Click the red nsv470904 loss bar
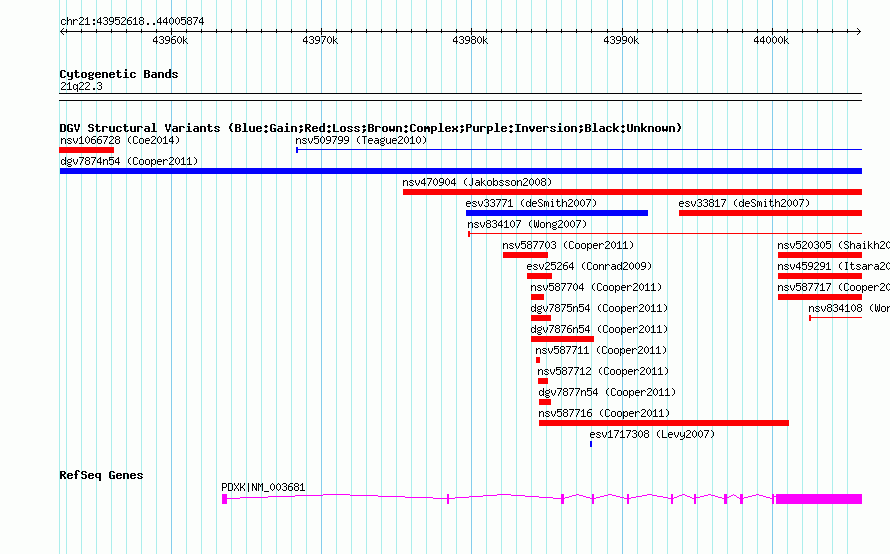The width and height of the screenshot is (890, 554). (632, 192)
